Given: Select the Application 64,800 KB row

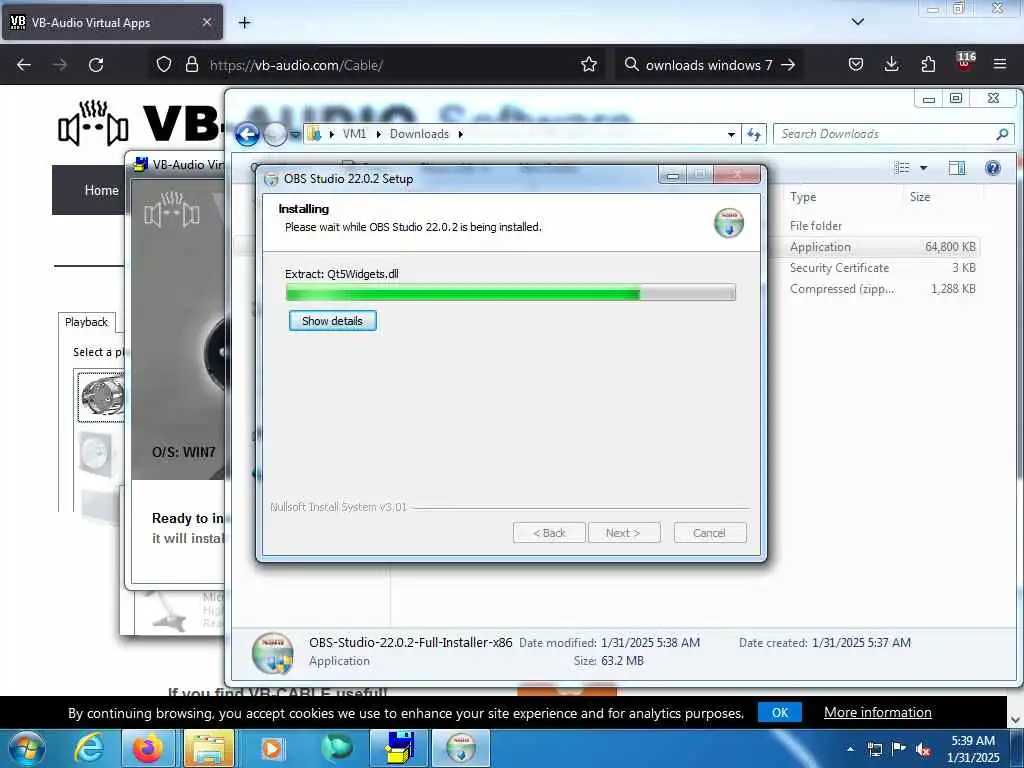Looking at the screenshot, I should pyautogui.click(x=882, y=247).
